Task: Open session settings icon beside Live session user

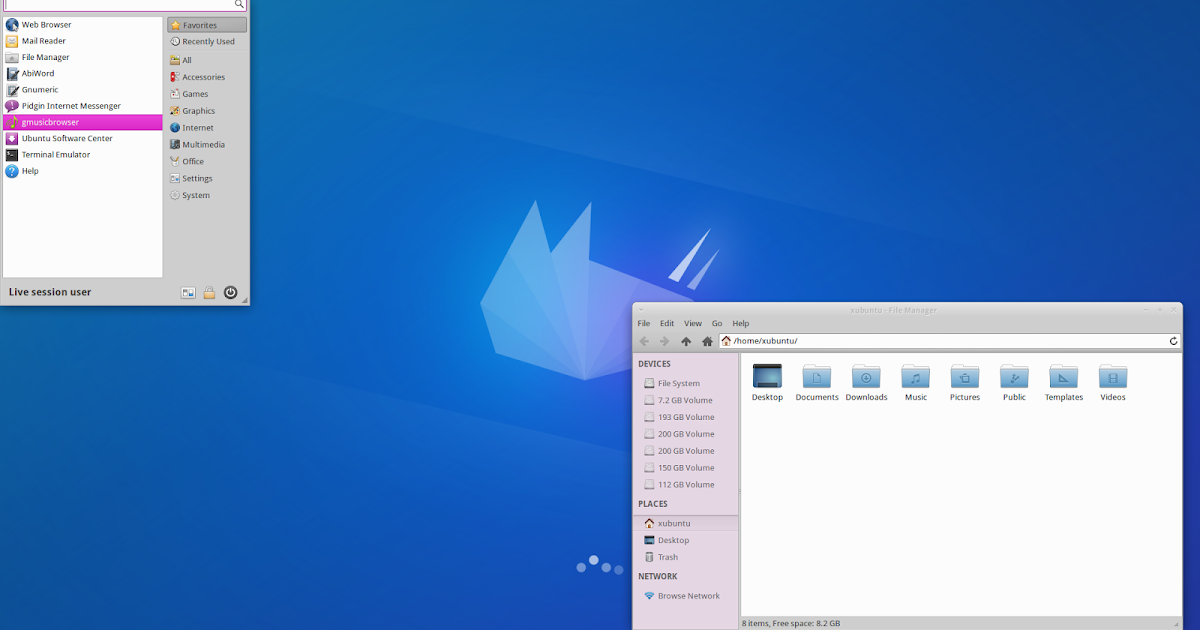Action: pyautogui.click(x=188, y=292)
